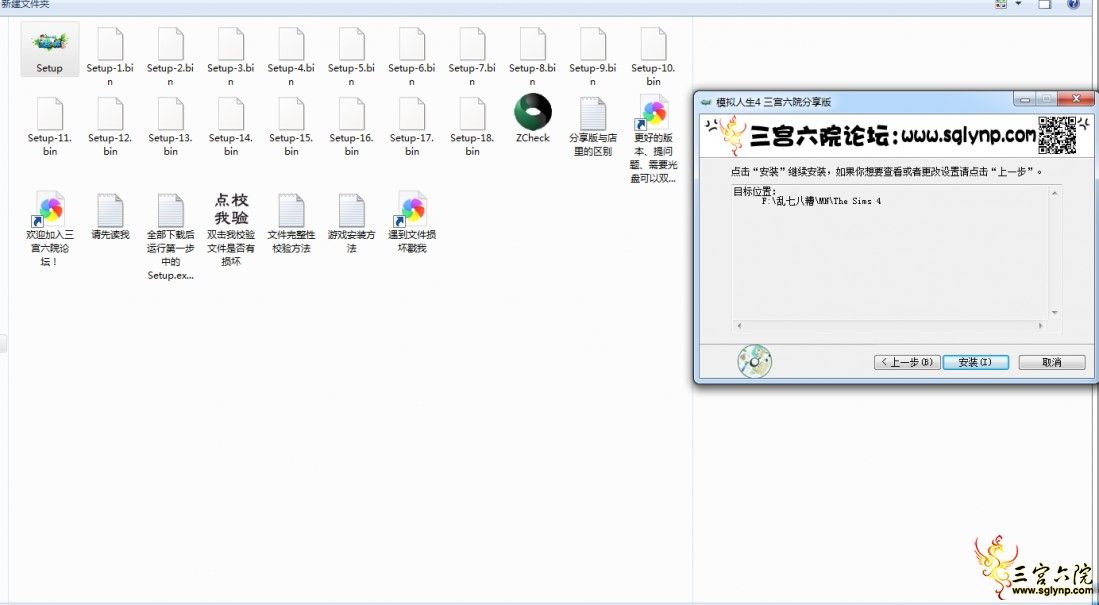
Task: Click the Setup-12.bin file icon
Action: (110, 114)
